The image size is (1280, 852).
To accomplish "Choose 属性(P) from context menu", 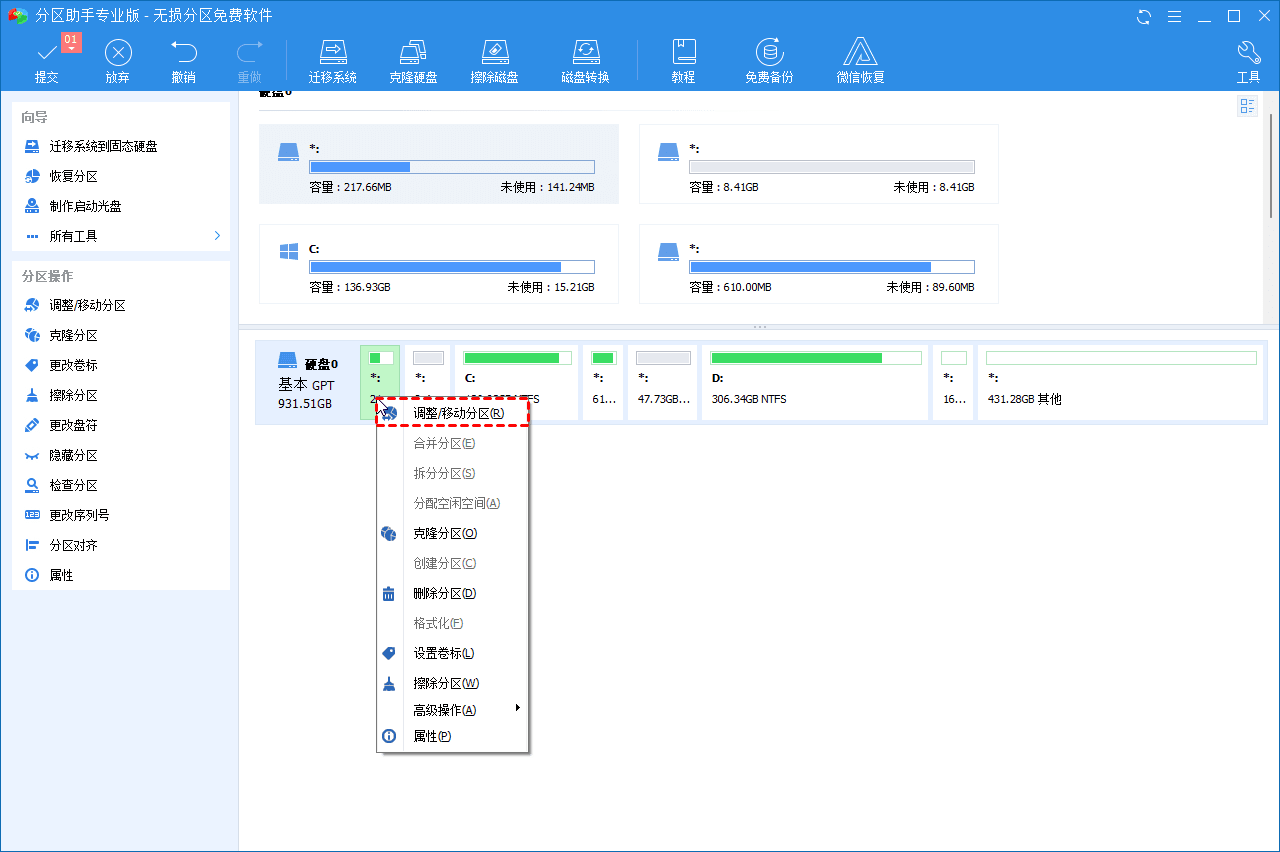I will point(452,736).
